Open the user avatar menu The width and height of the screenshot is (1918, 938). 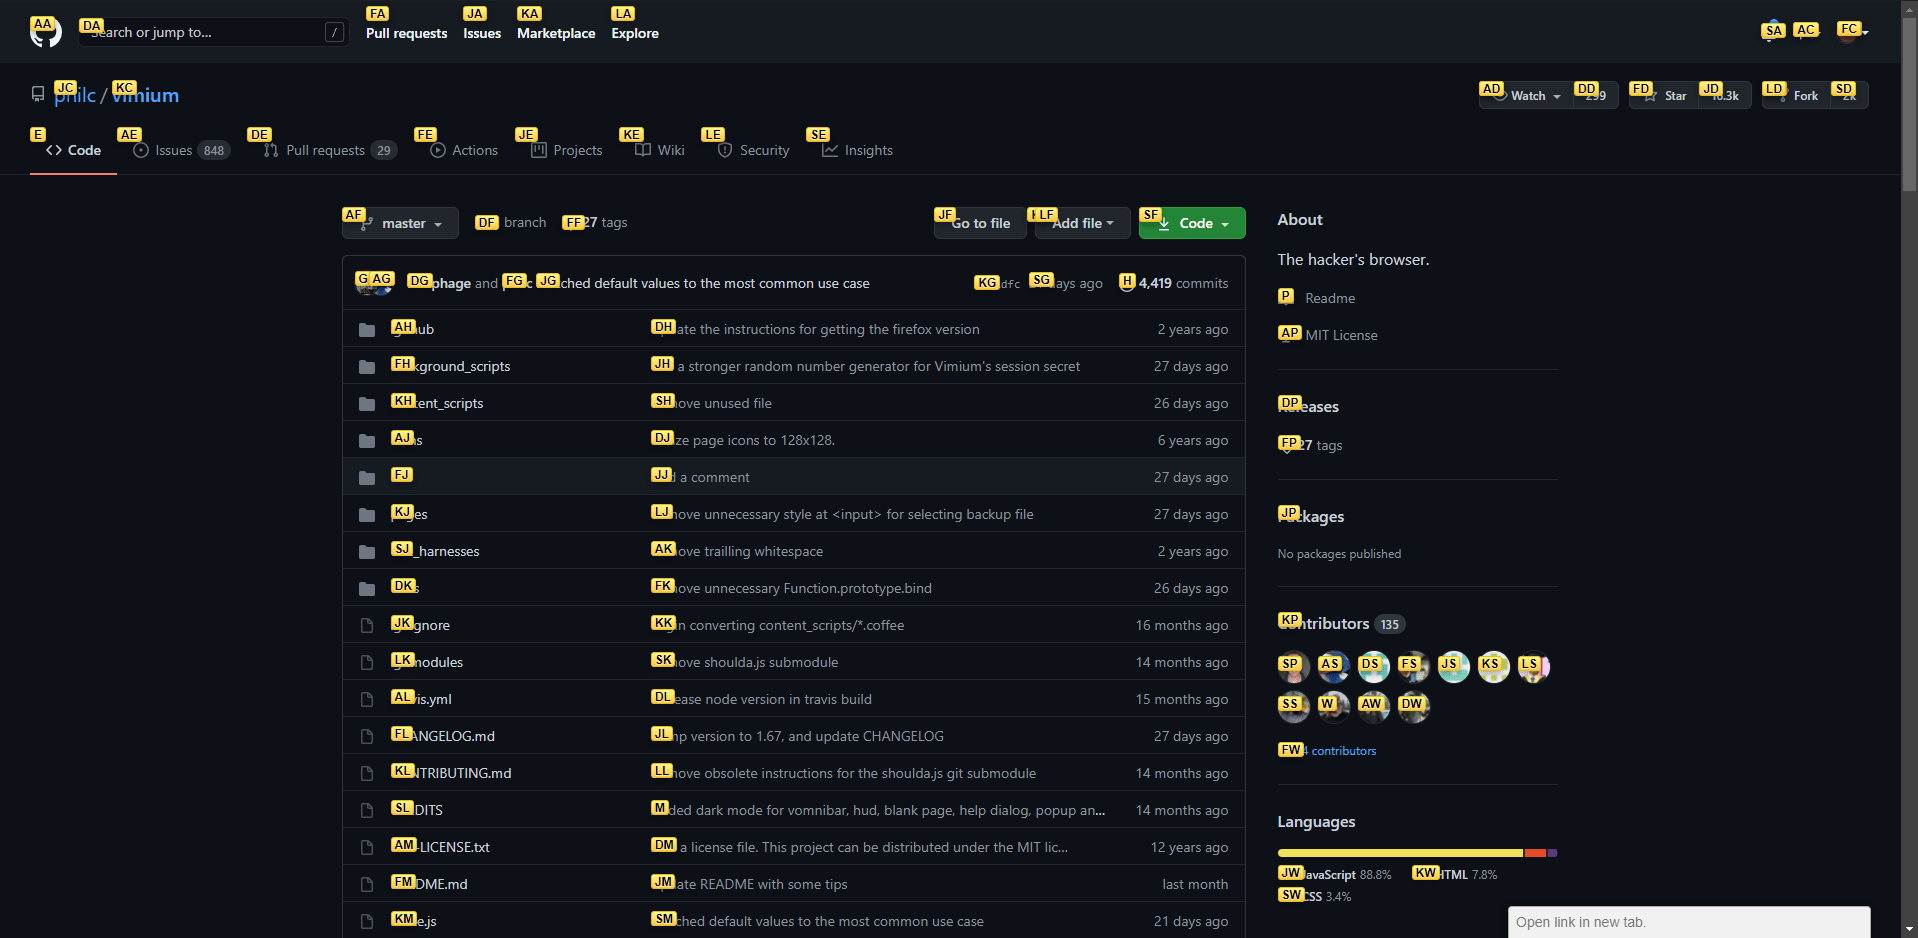[x=1852, y=32]
